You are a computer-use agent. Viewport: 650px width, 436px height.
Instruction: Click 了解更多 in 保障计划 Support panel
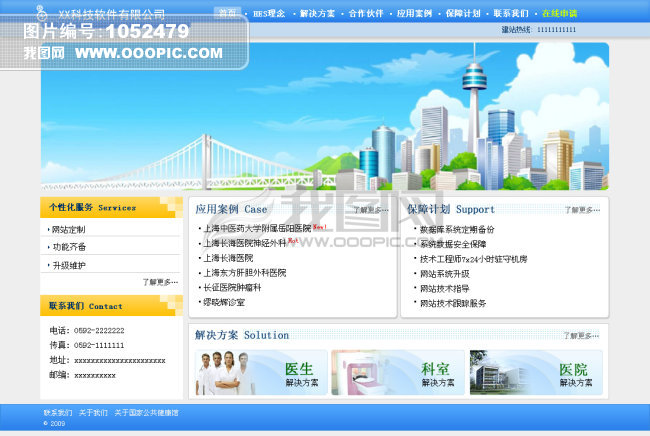click(582, 210)
